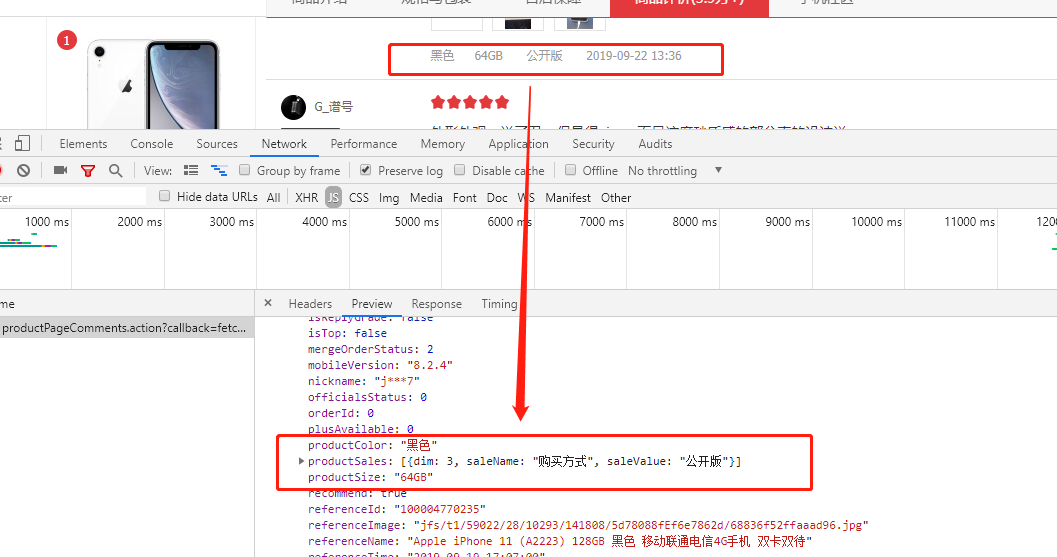Select the referenceId "100004770235" line
This screenshot has height=557, width=1057.
pyautogui.click(x=396, y=509)
